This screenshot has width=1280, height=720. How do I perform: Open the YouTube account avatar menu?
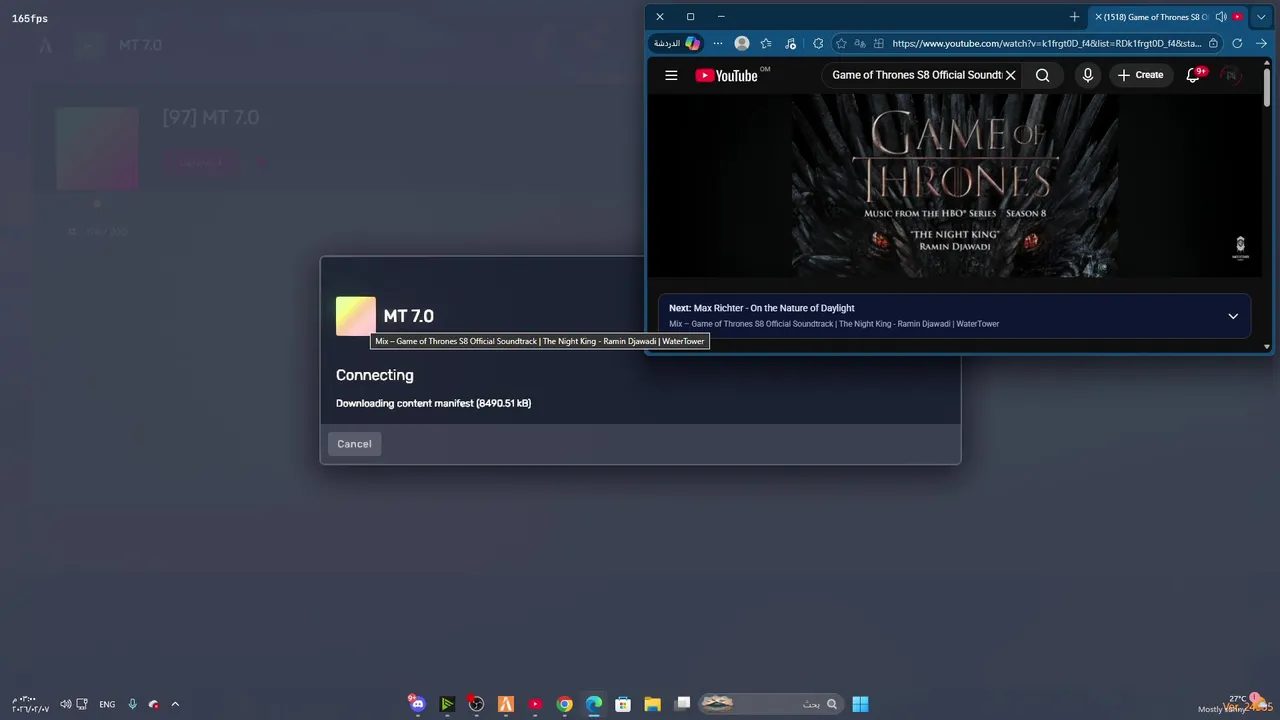(1230, 75)
